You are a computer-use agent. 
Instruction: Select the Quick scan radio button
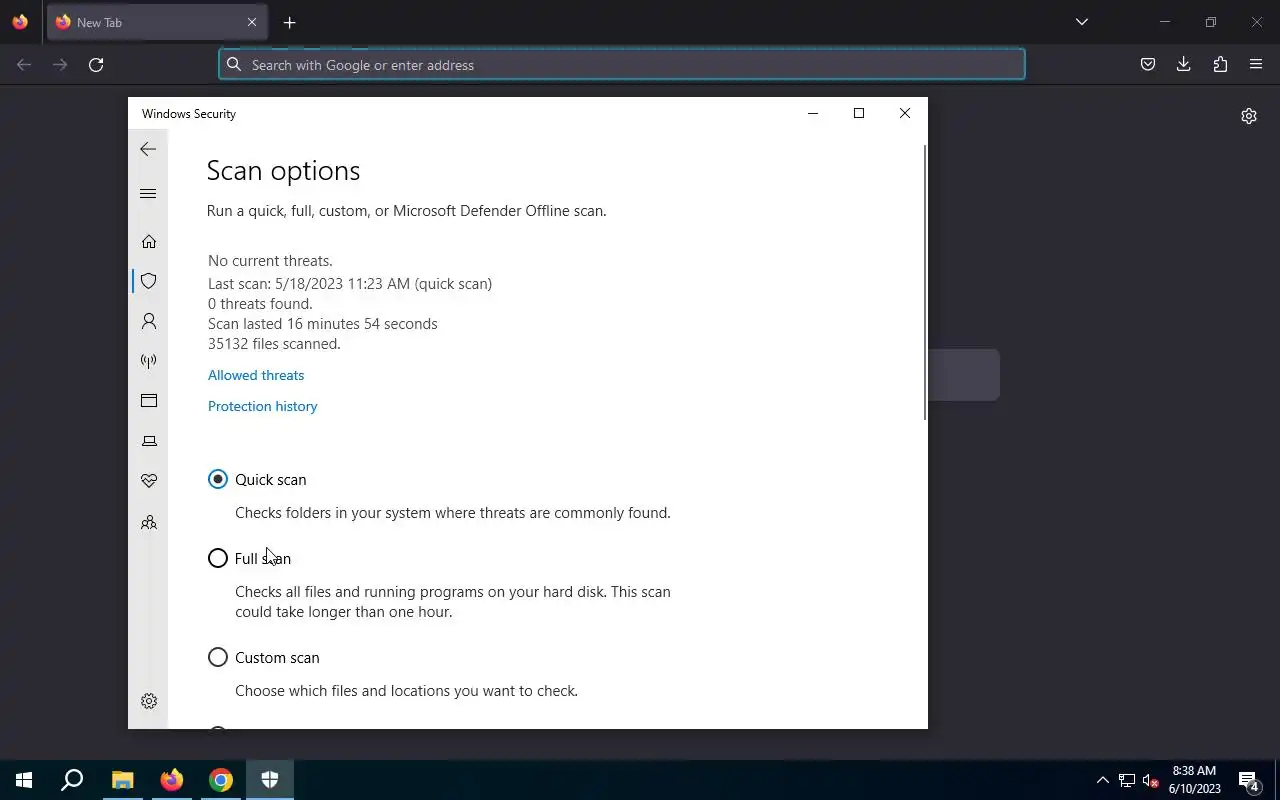coord(218,479)
